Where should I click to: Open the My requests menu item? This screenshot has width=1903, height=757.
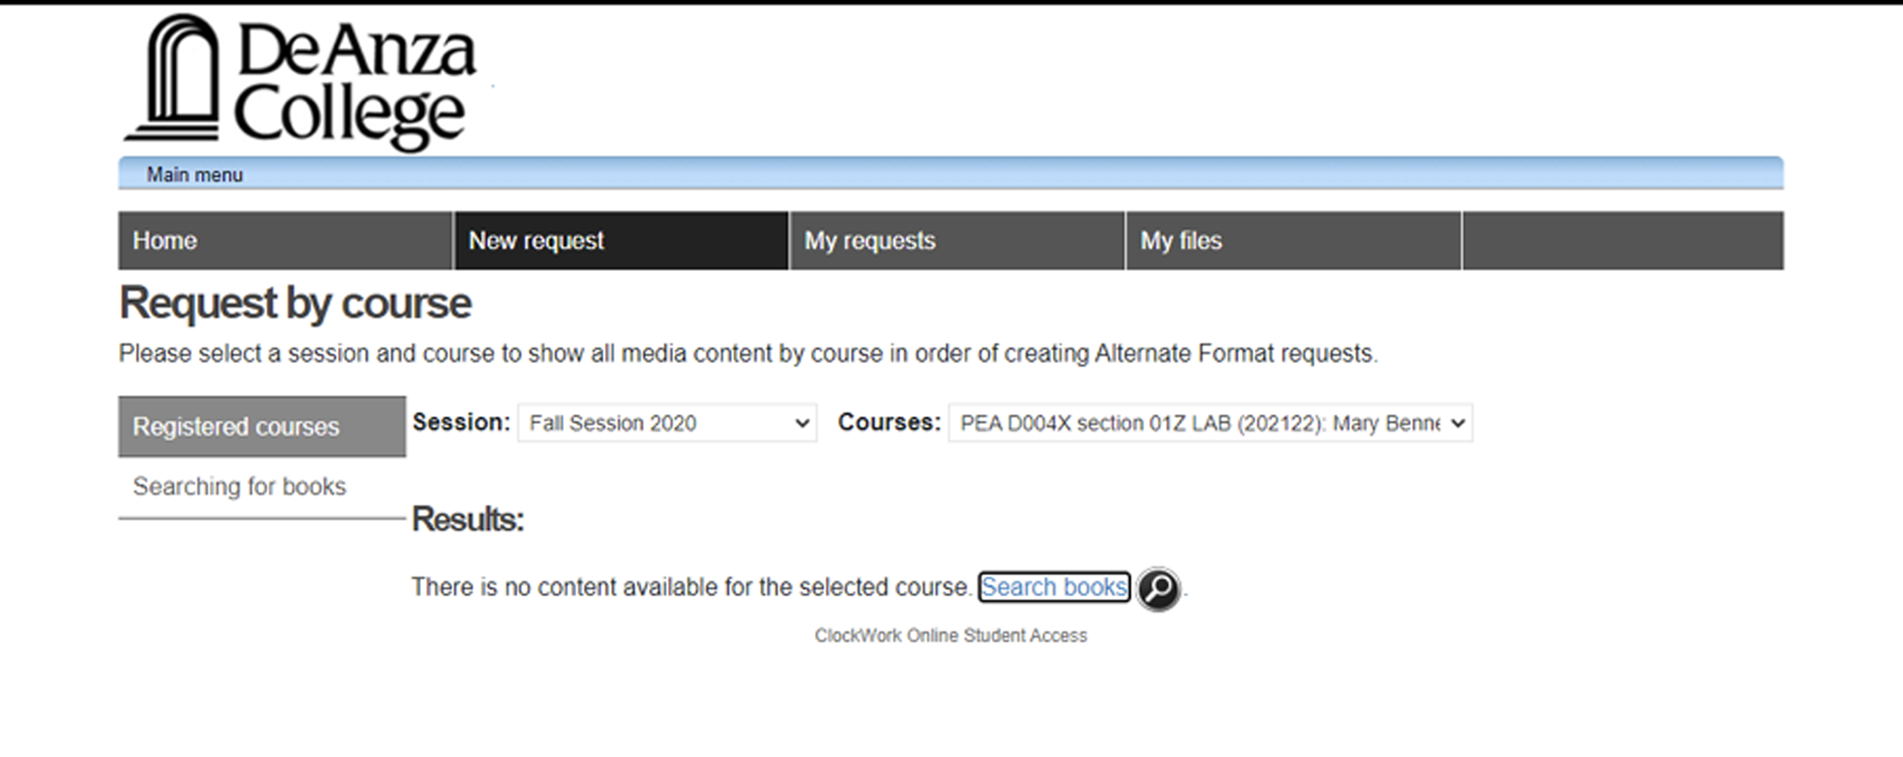956,241
